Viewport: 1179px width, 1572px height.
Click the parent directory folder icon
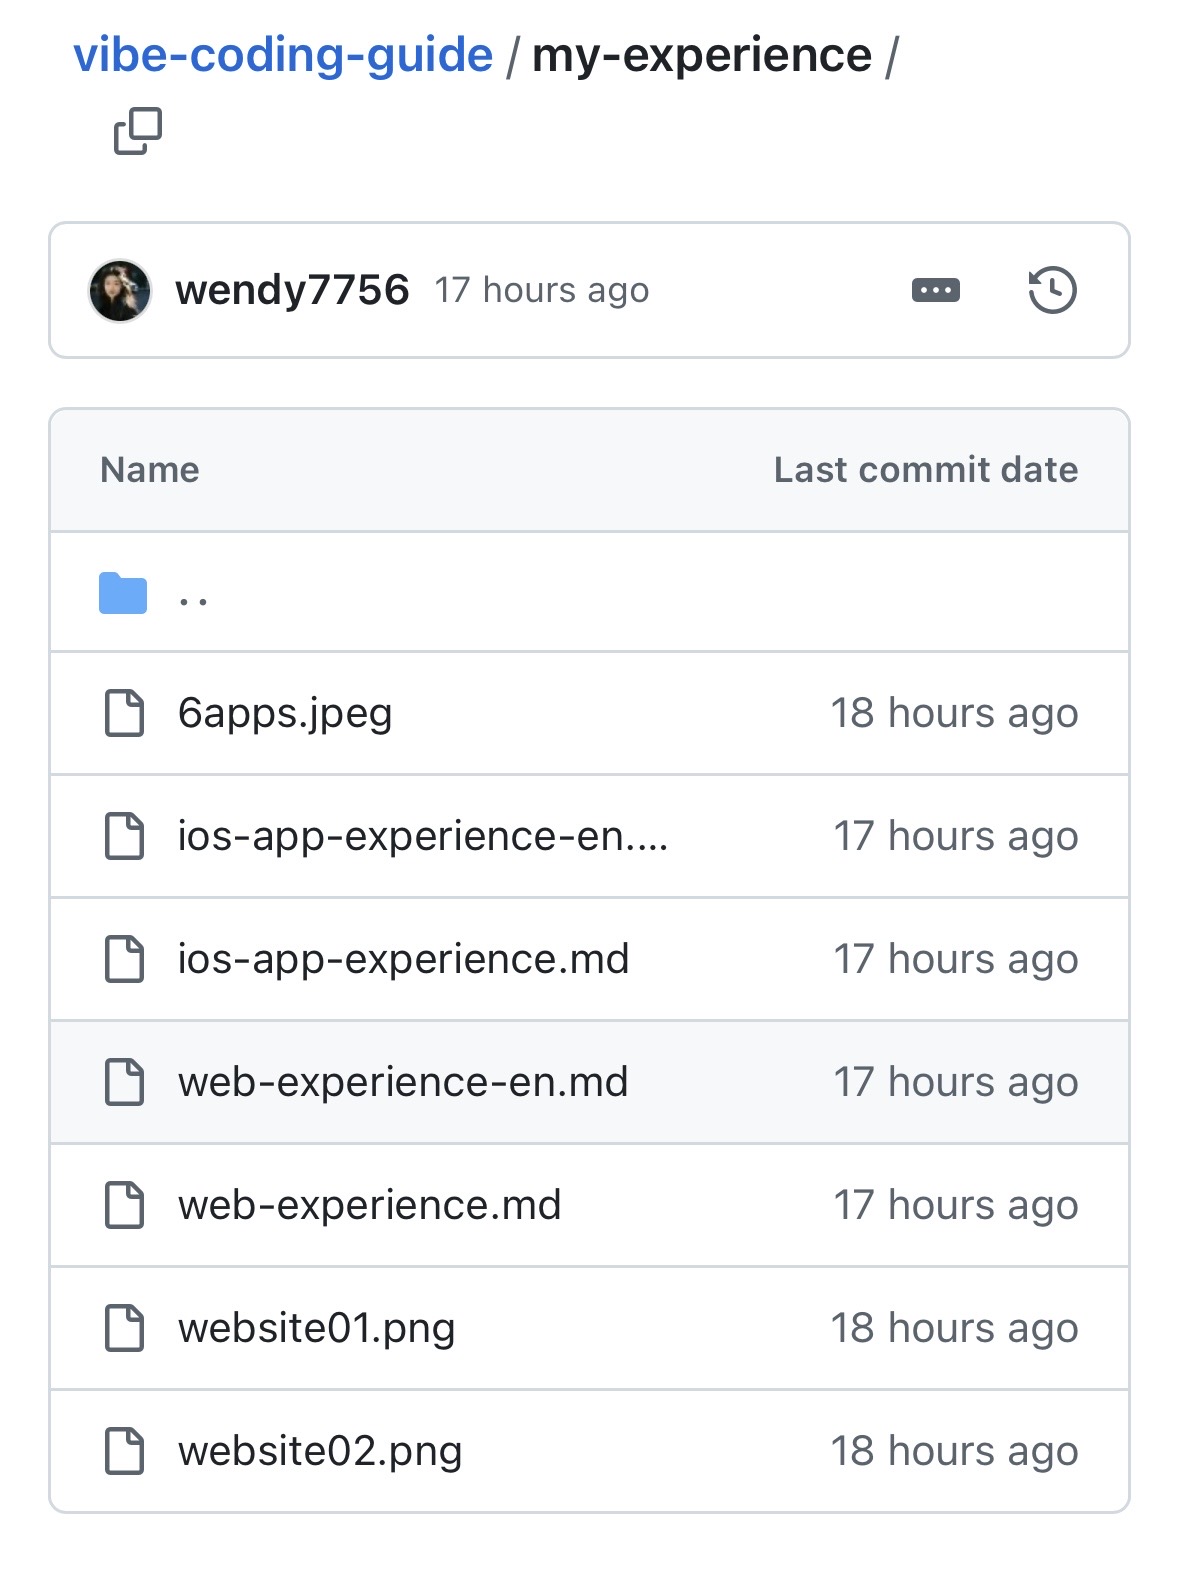coord(123,593)
